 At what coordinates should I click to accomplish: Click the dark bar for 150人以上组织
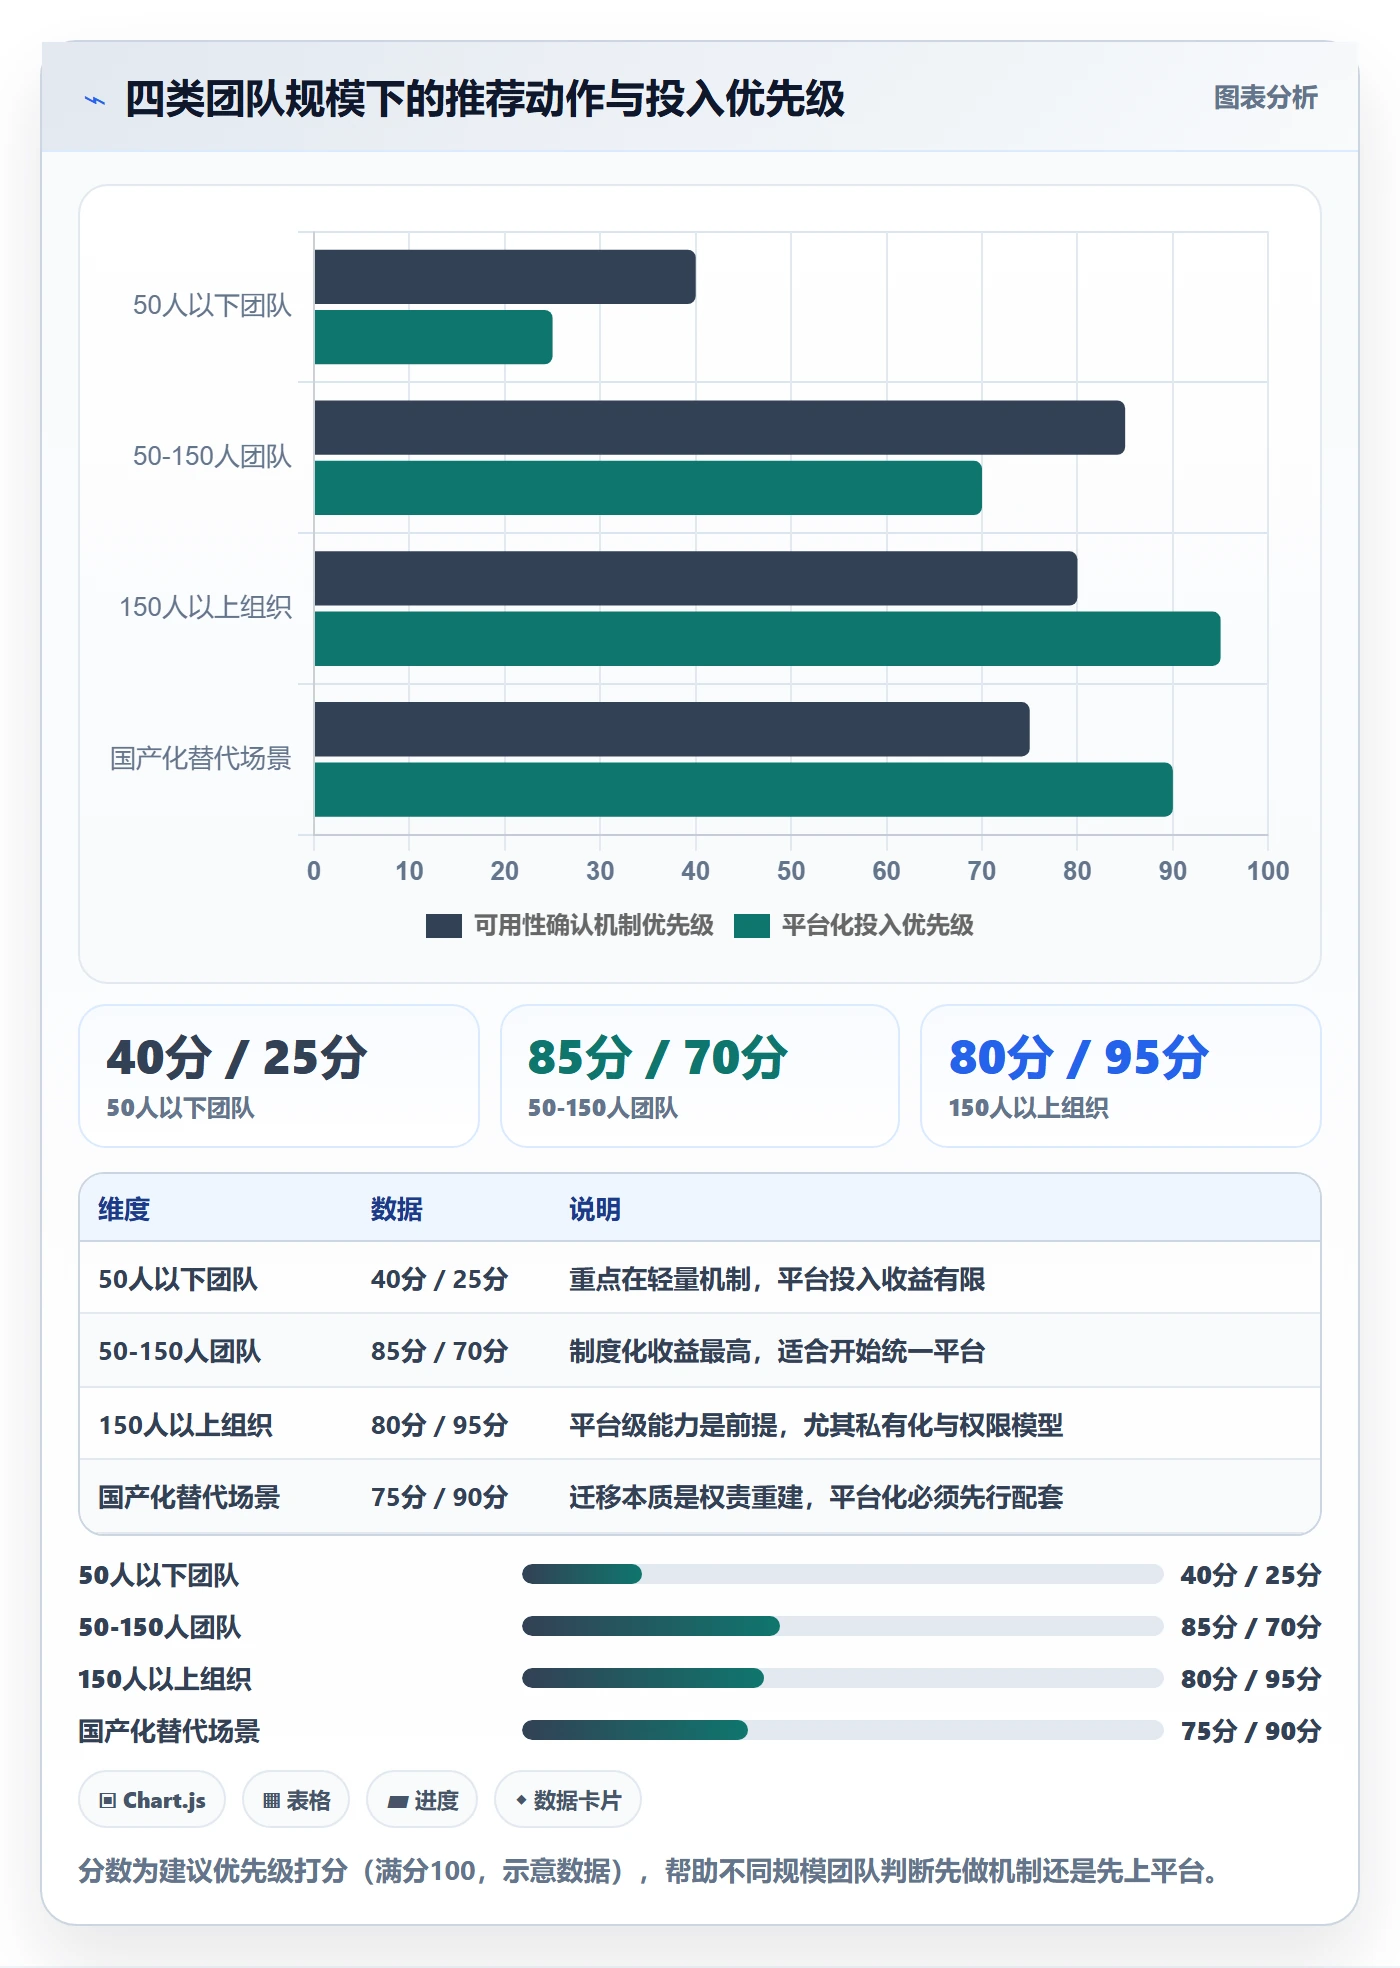(x=696, y=578)
